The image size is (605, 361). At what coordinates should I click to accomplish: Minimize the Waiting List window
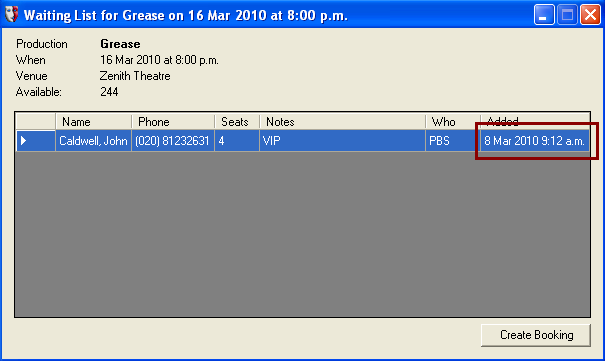pyautogui.click(x=544, y=15)
